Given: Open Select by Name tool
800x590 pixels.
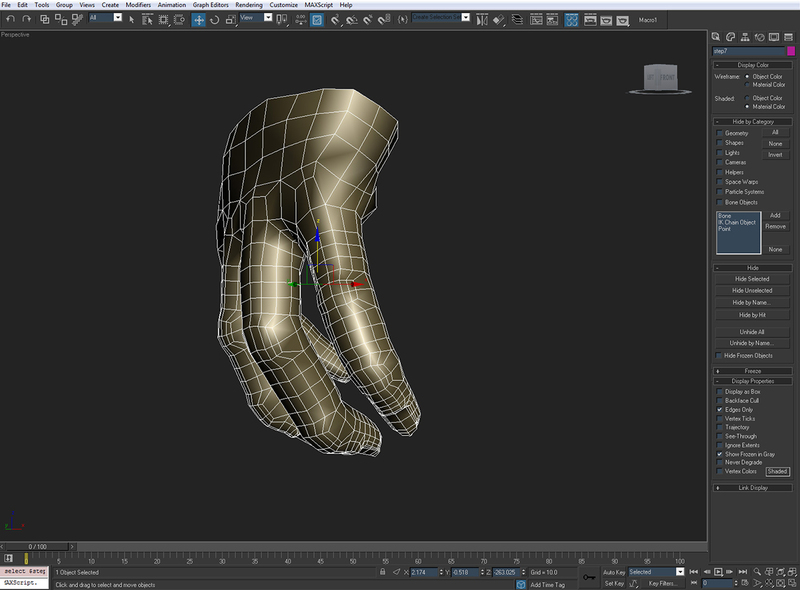Looking at the screenshot, I should 147,19.
